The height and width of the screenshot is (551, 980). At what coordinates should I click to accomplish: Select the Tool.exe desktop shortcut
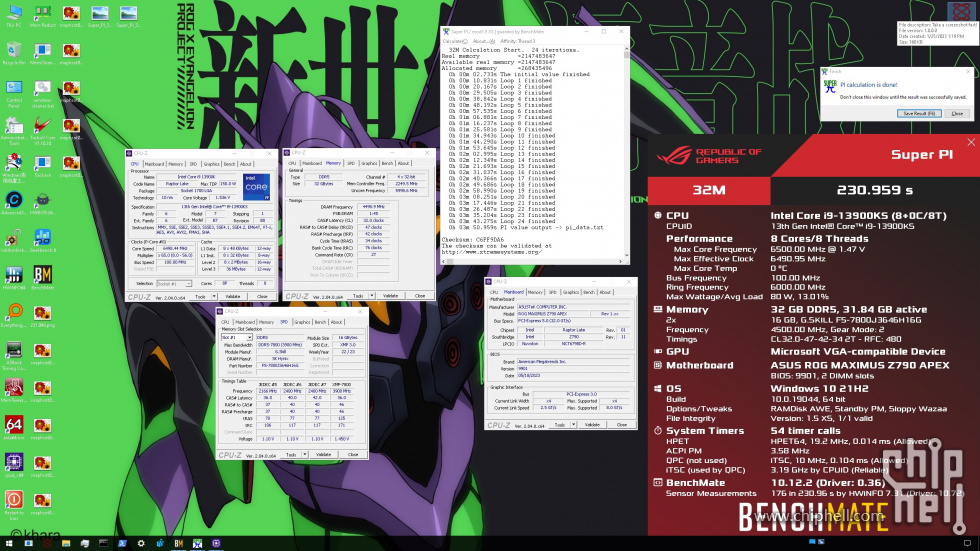click(x=42, y=167)
